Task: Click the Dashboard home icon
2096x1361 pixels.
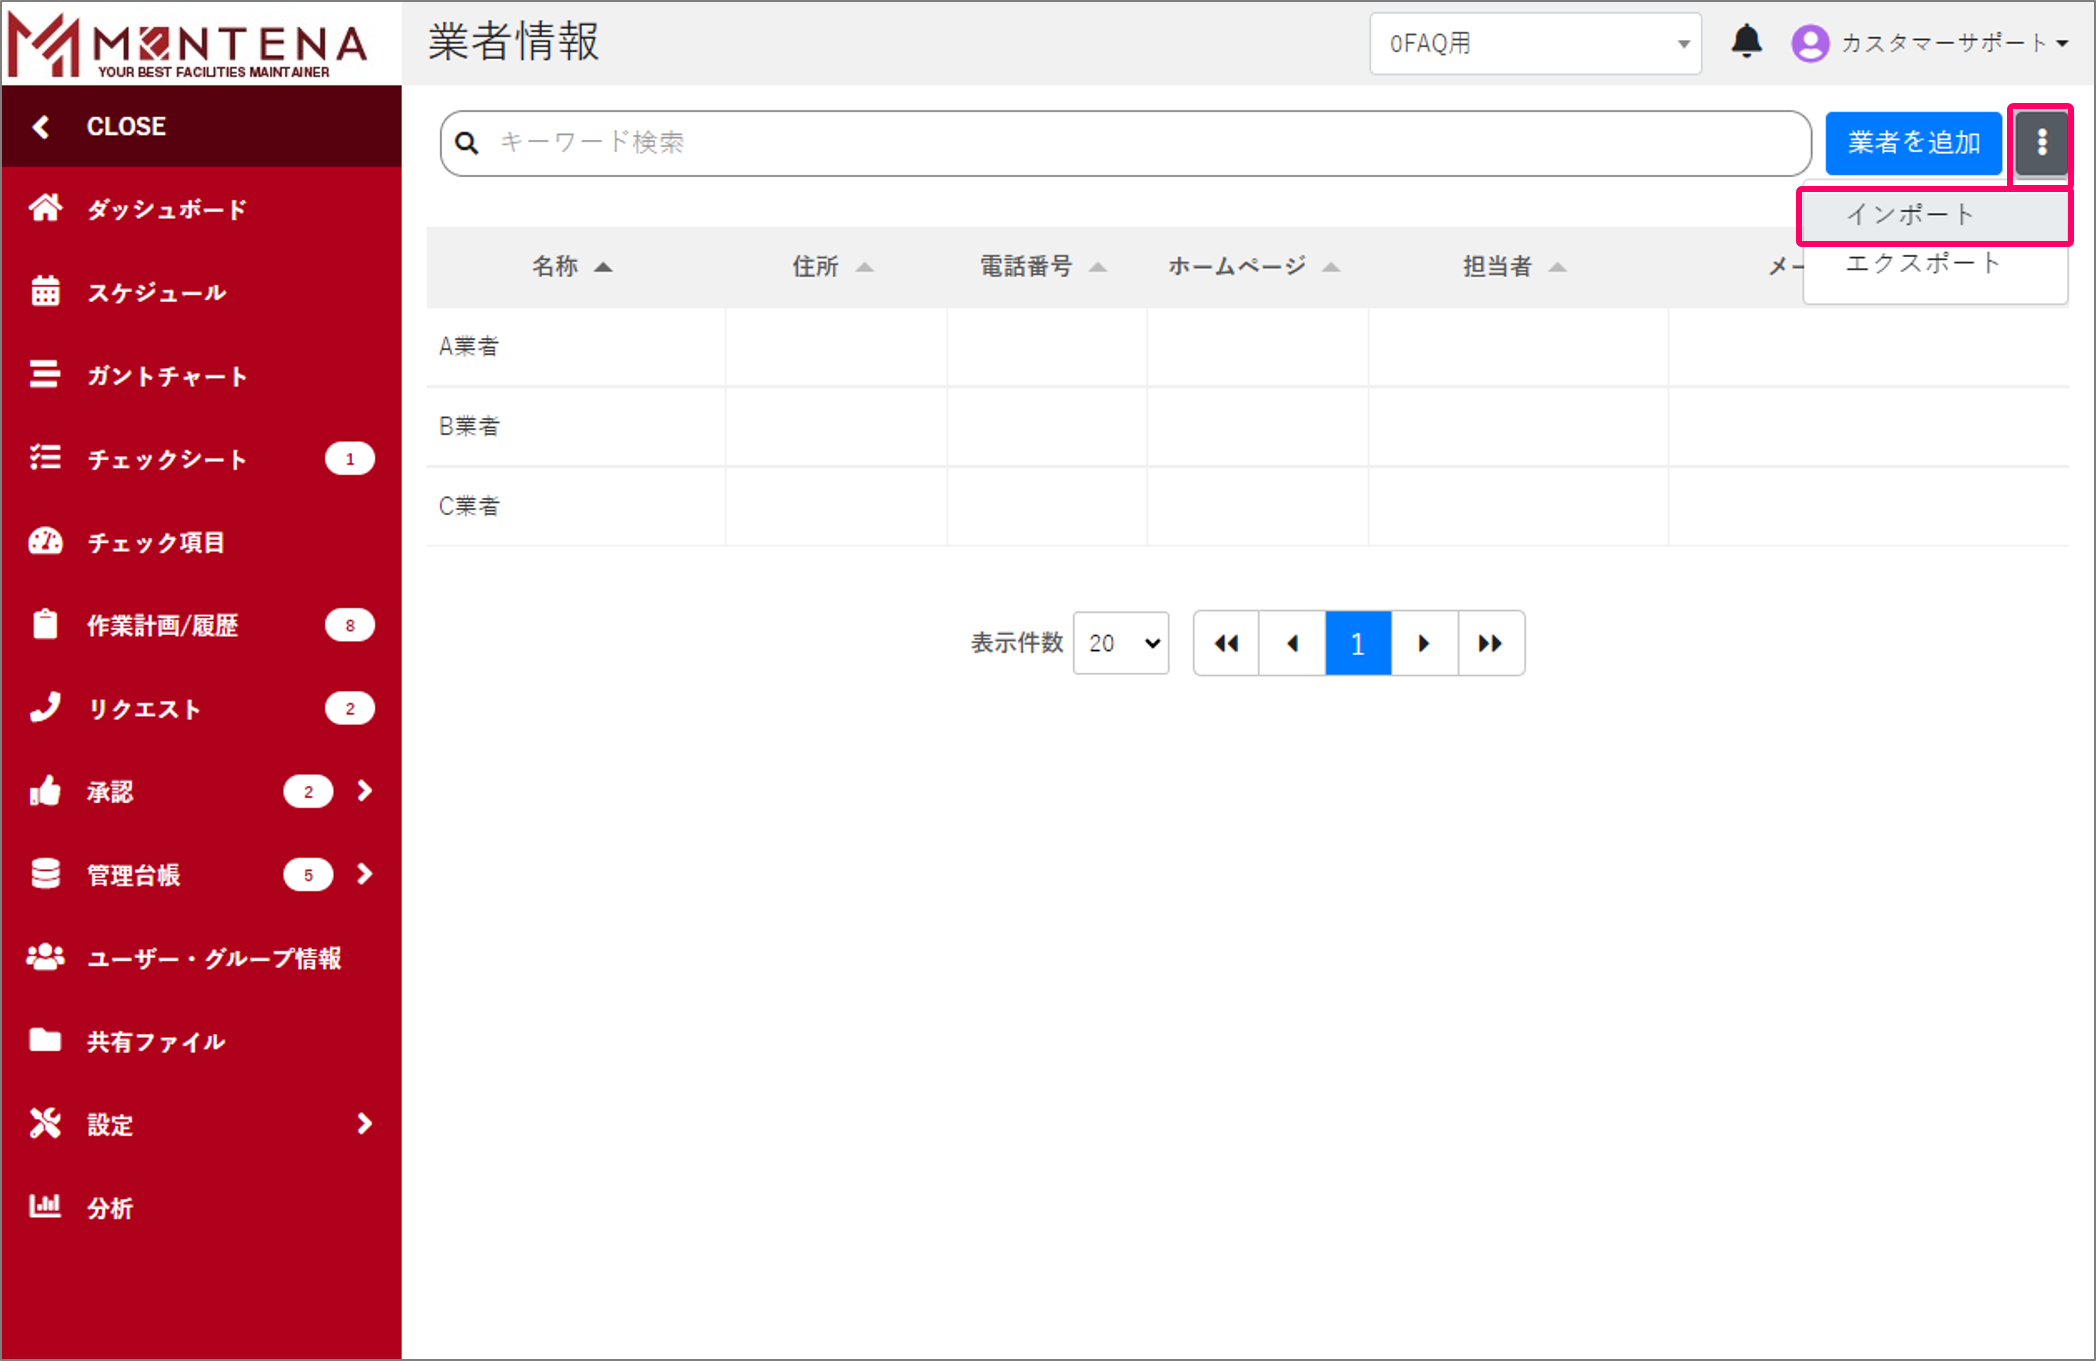Action: pos(45,208)
